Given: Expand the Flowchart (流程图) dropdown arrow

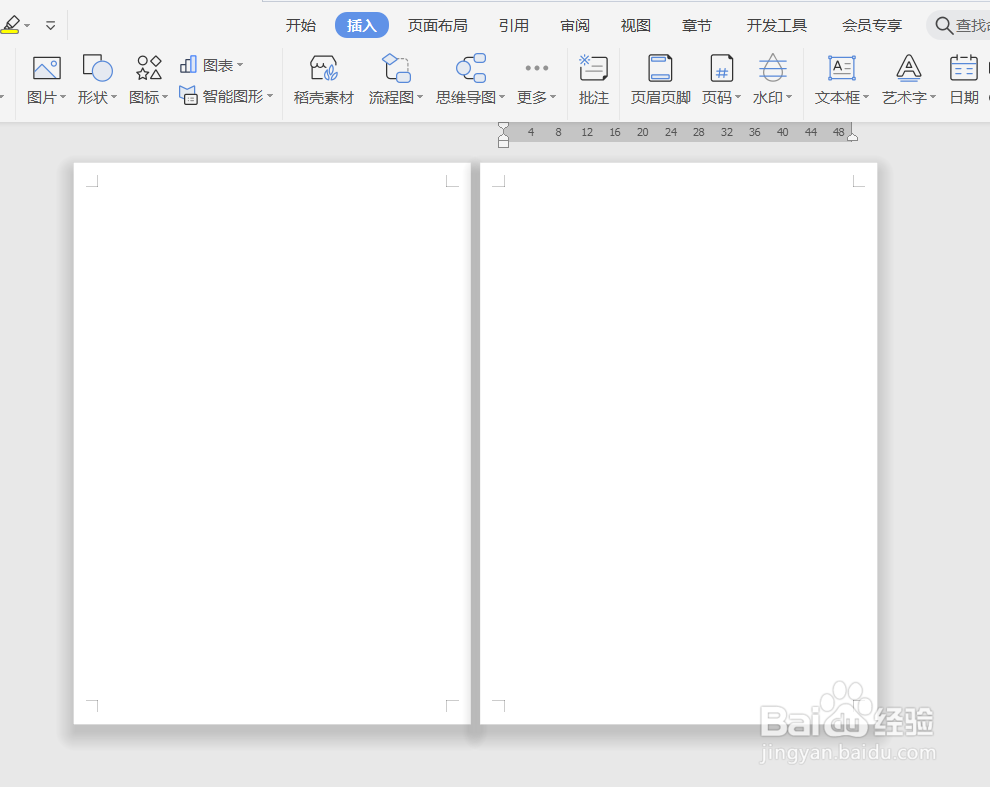Looking at the screenshot, I should (x=420, y=97).
